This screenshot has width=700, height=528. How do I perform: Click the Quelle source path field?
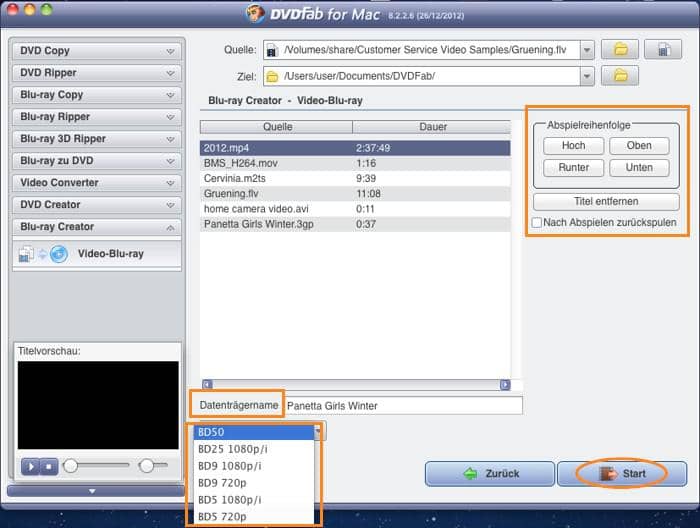(422, 50)
